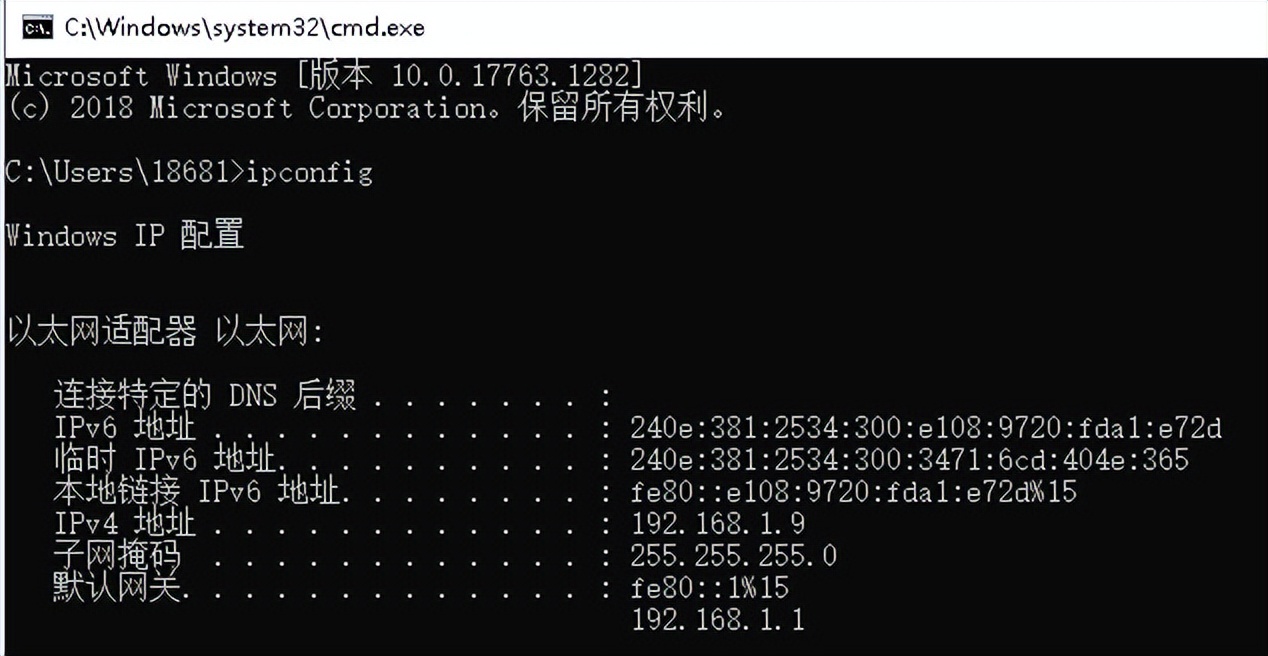Click the temporary IPv6 address ending in 365
Screen dimensions: 1268x656
coord(909,460)
